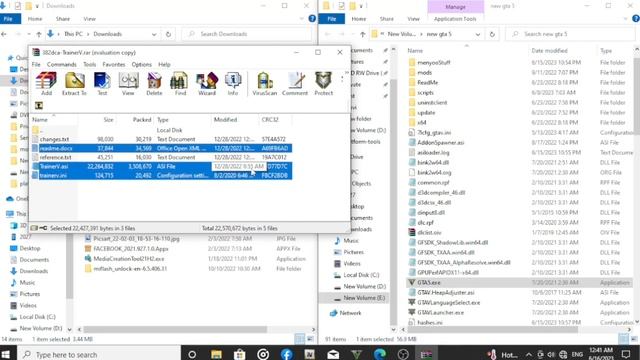Open WinRAR File menu
Viewport: 640px width, 360px height.
tap(36, 64)
